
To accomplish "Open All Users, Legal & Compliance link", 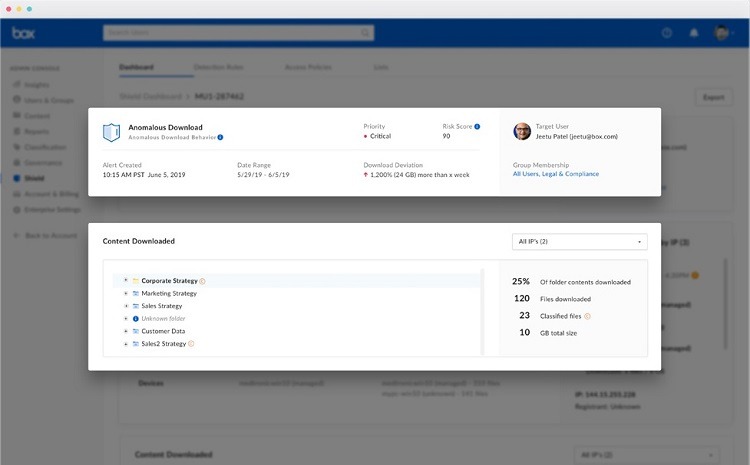I will (556, 174).
